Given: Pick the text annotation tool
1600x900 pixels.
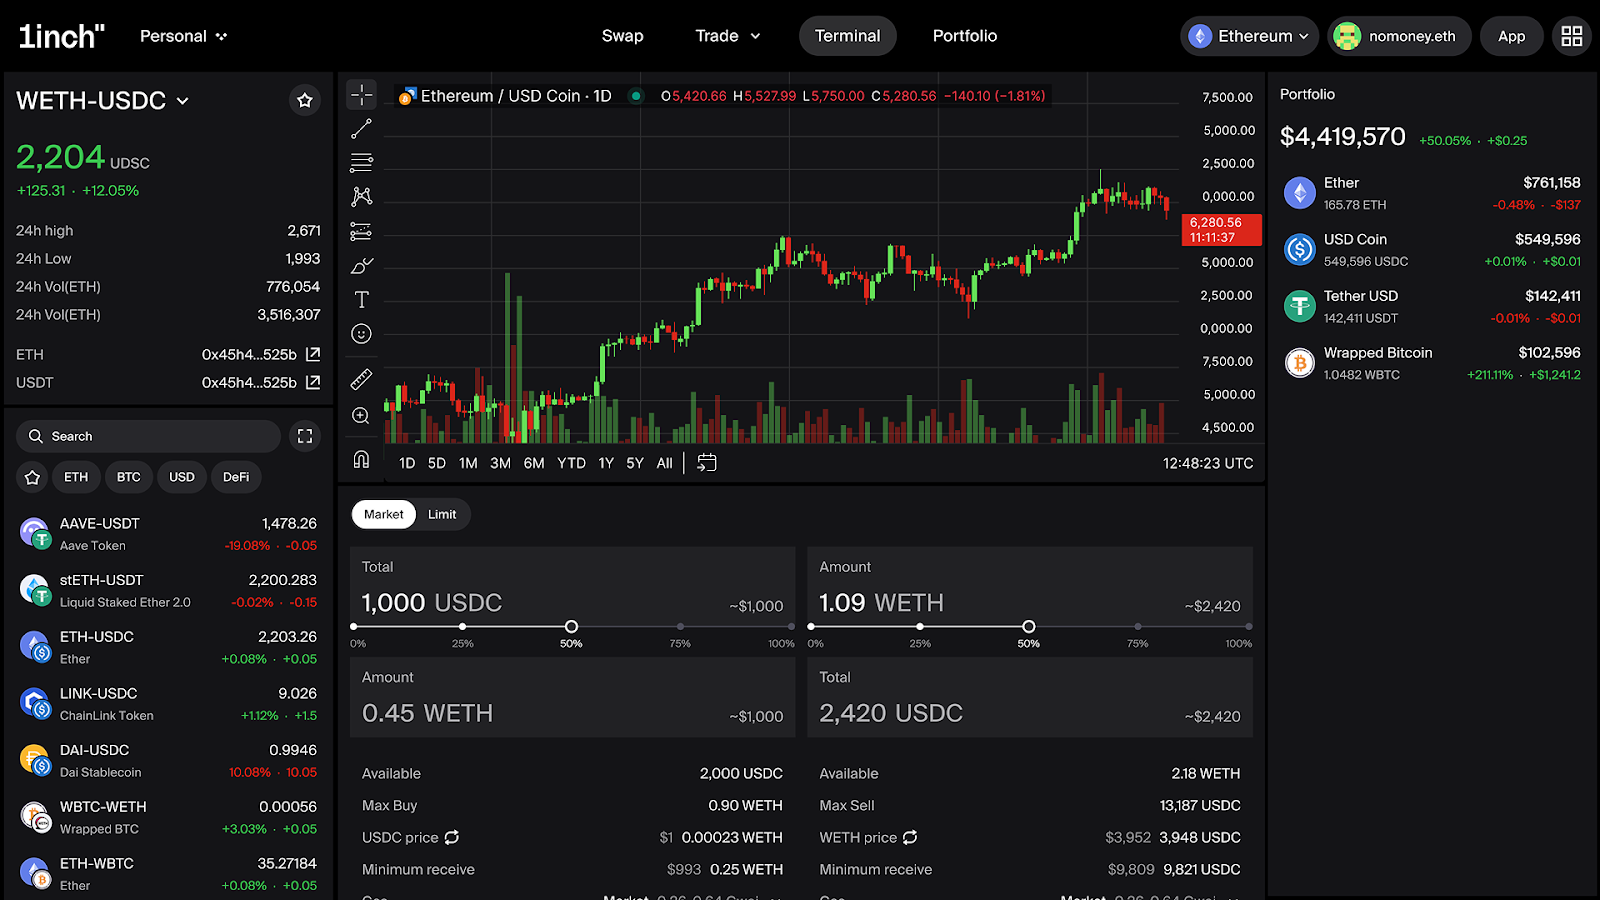Looking at the screenshot, I should tap(361, 299).
